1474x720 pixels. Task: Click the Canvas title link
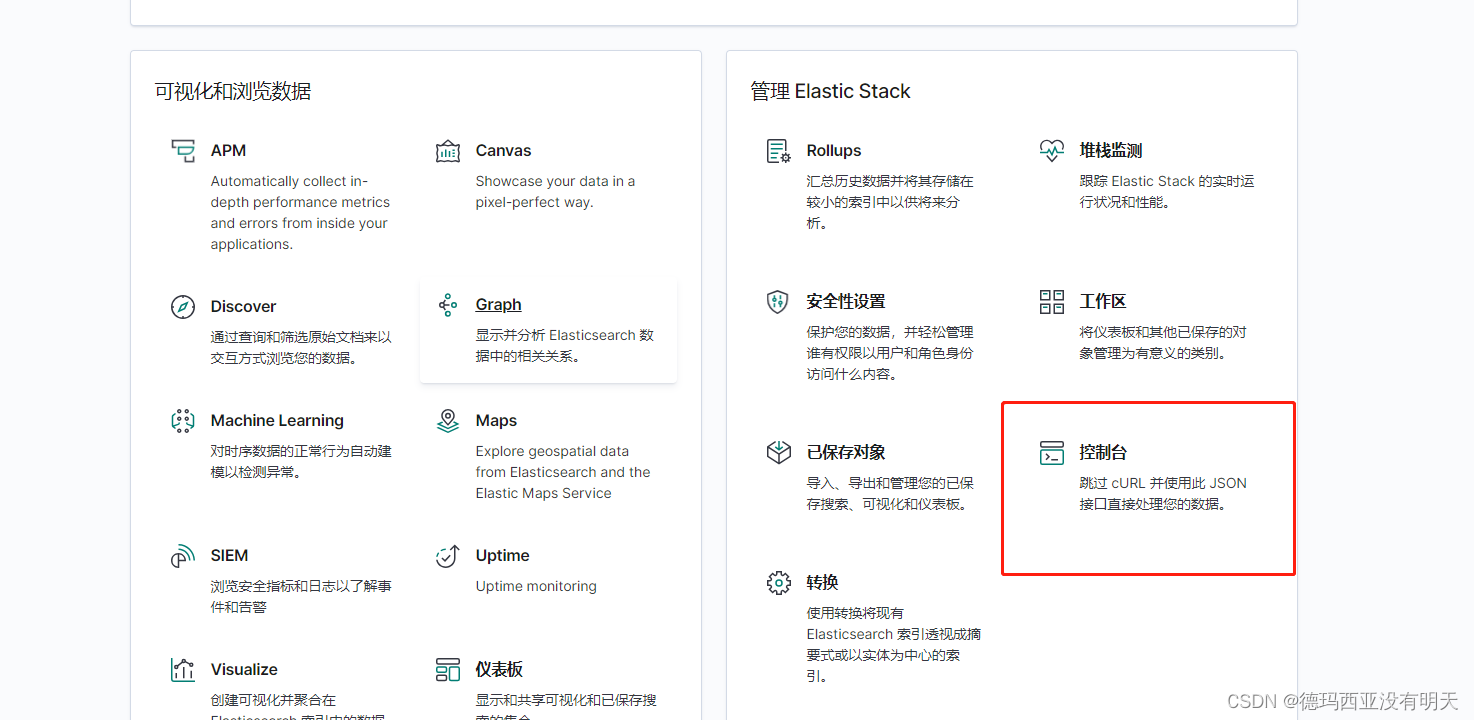point(503,151)
